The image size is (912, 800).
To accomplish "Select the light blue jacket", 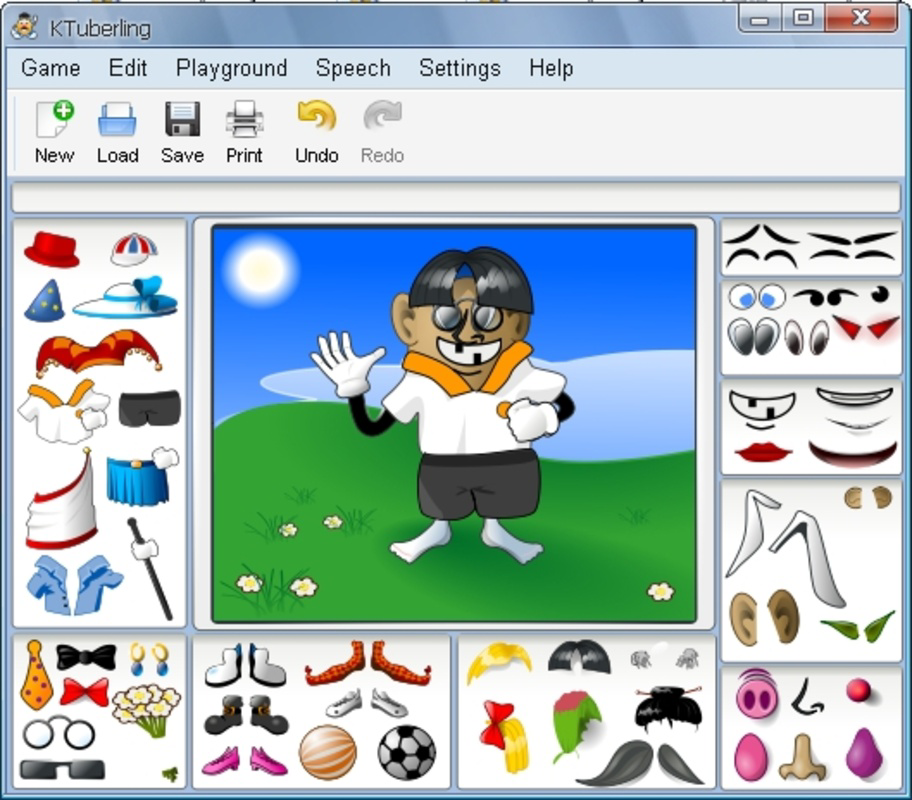I will pyautogui.click(x=74, y=585).
